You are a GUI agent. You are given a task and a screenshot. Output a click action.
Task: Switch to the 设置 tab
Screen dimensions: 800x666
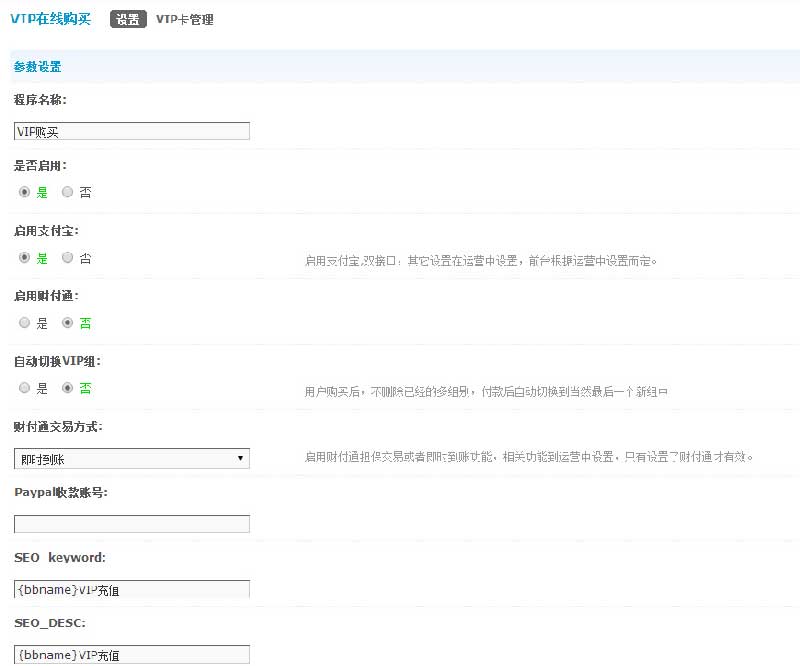click(x=128, y=19)
